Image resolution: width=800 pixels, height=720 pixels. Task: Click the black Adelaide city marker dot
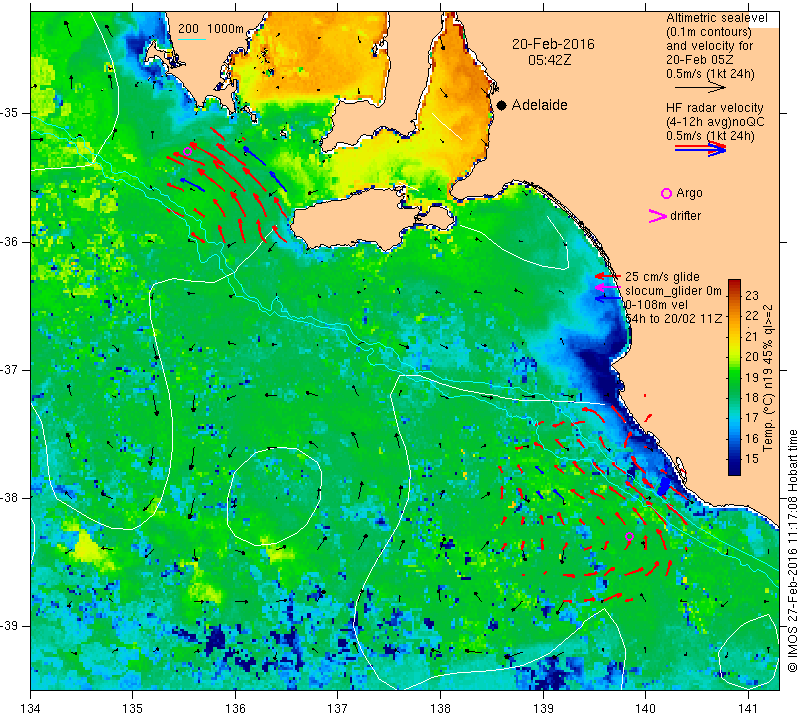point(502,105)
